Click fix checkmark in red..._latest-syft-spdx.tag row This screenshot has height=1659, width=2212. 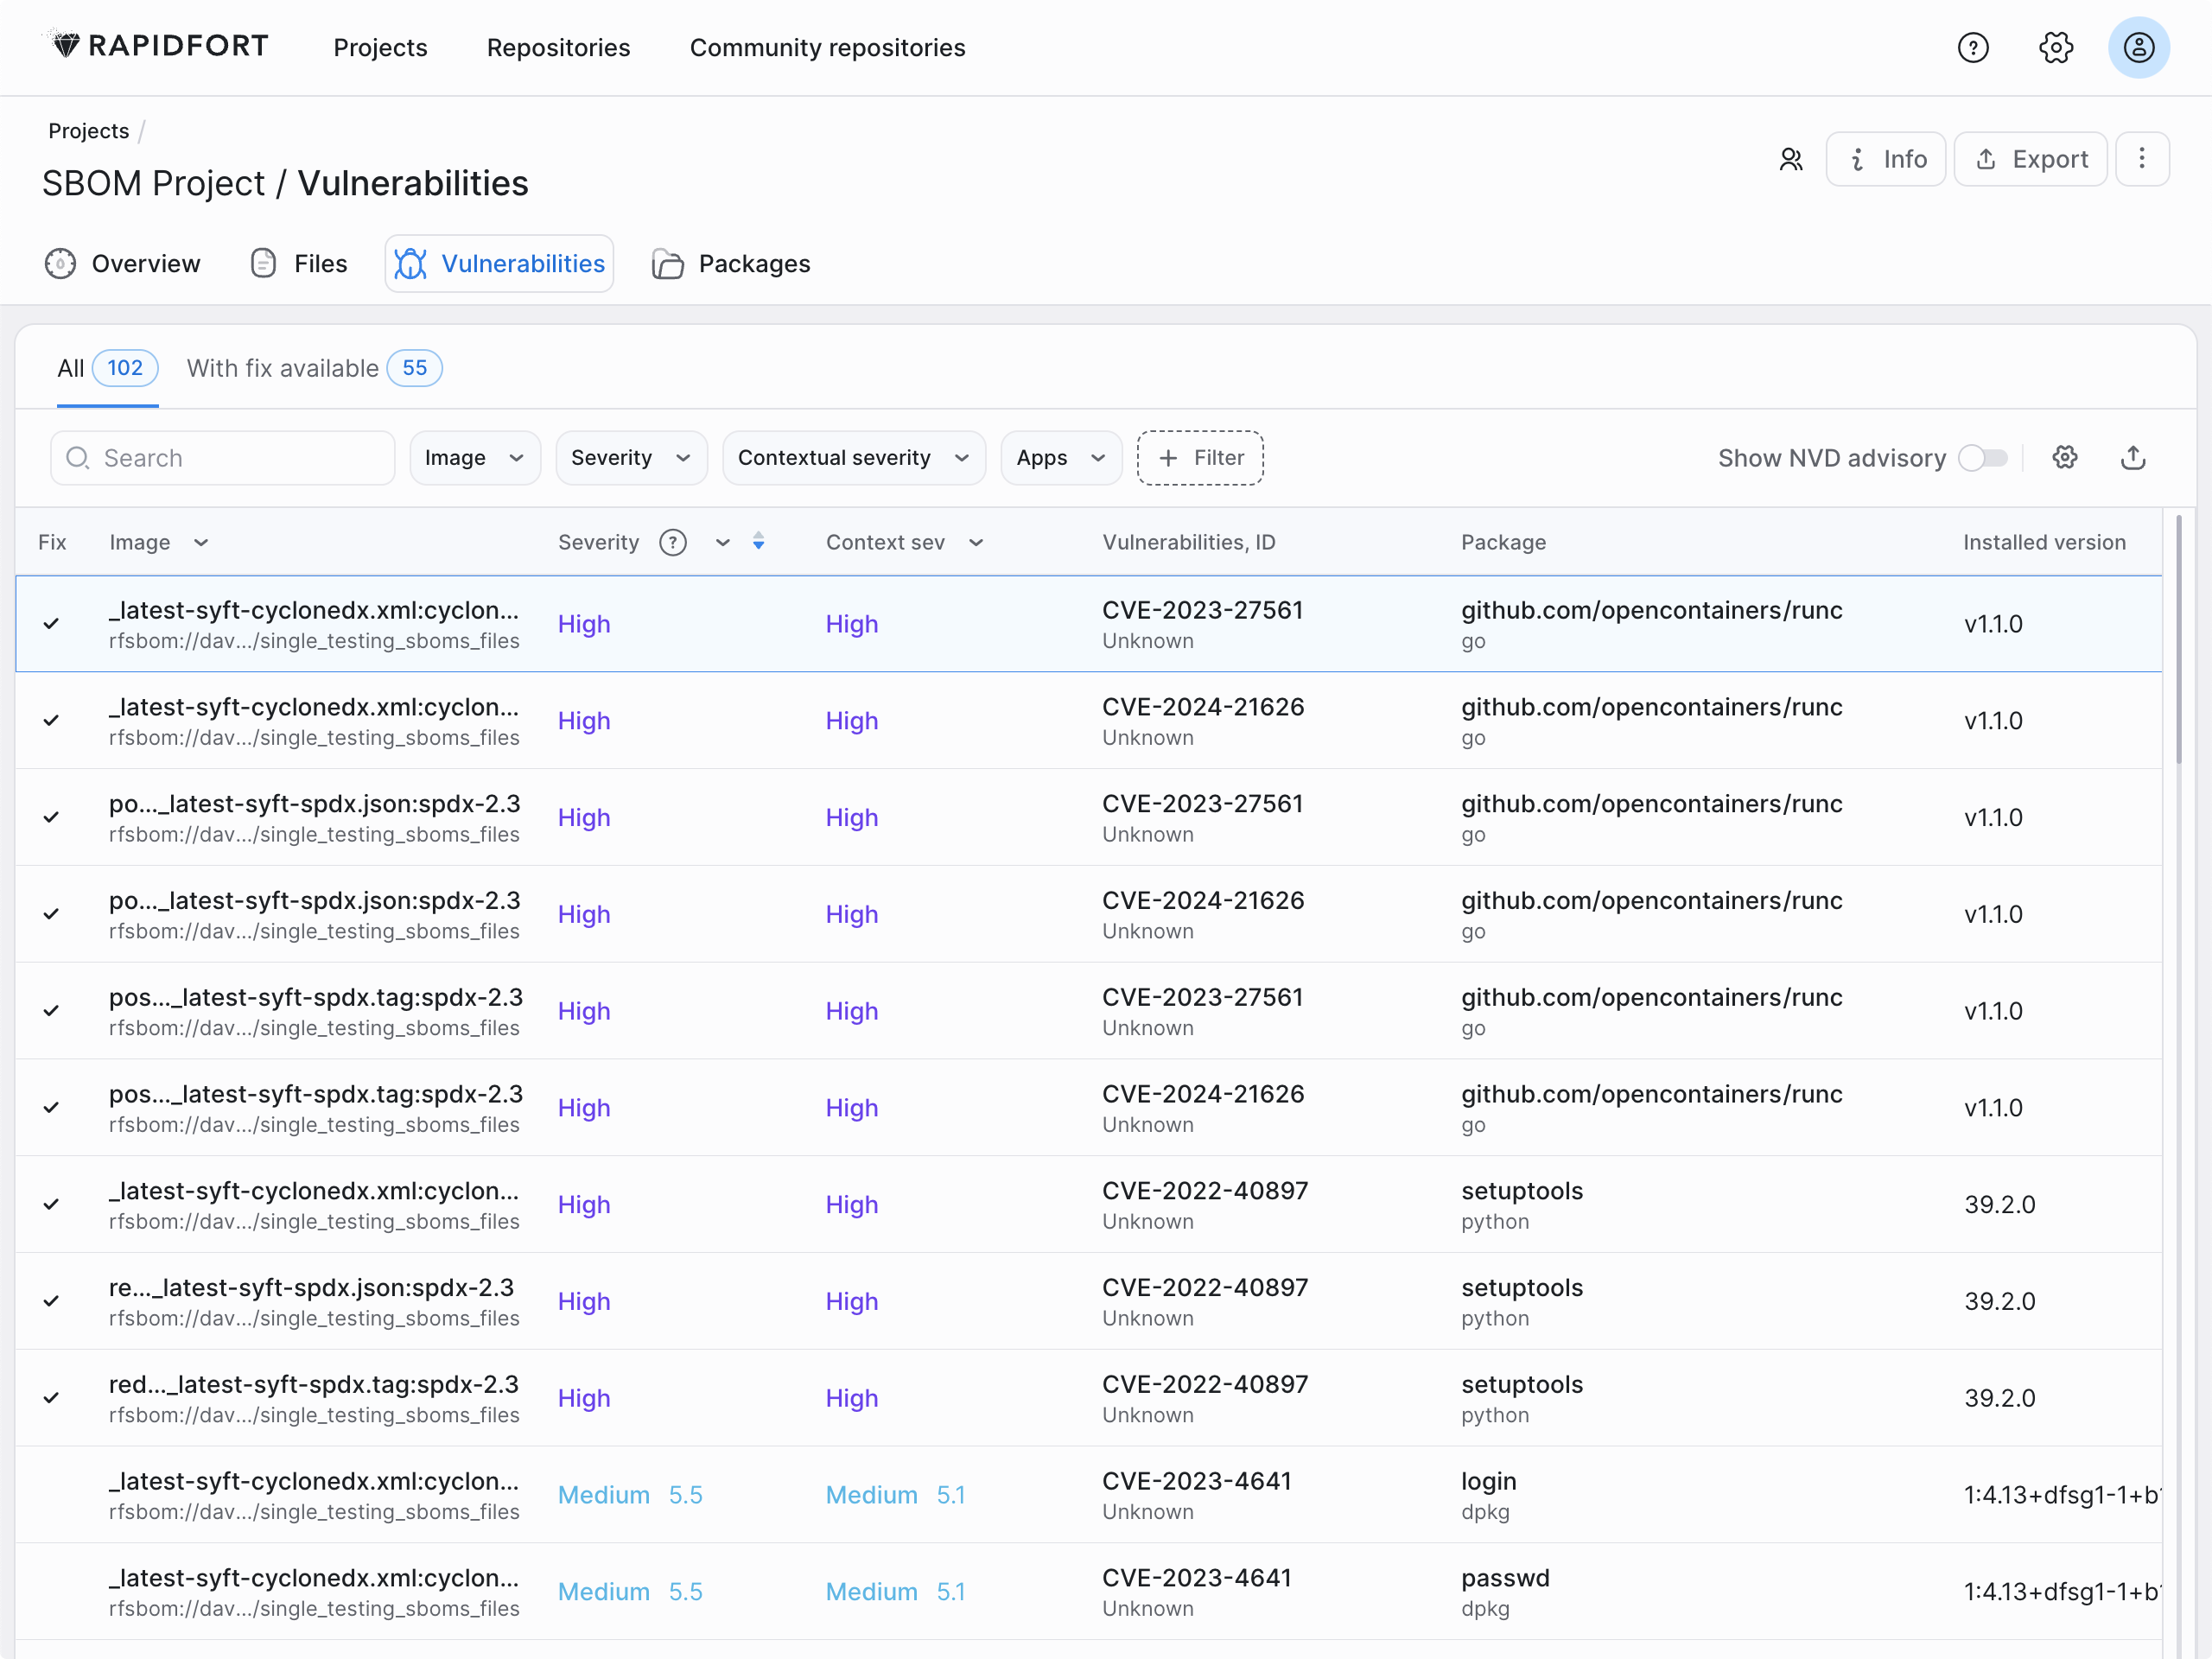point(51,1398)
